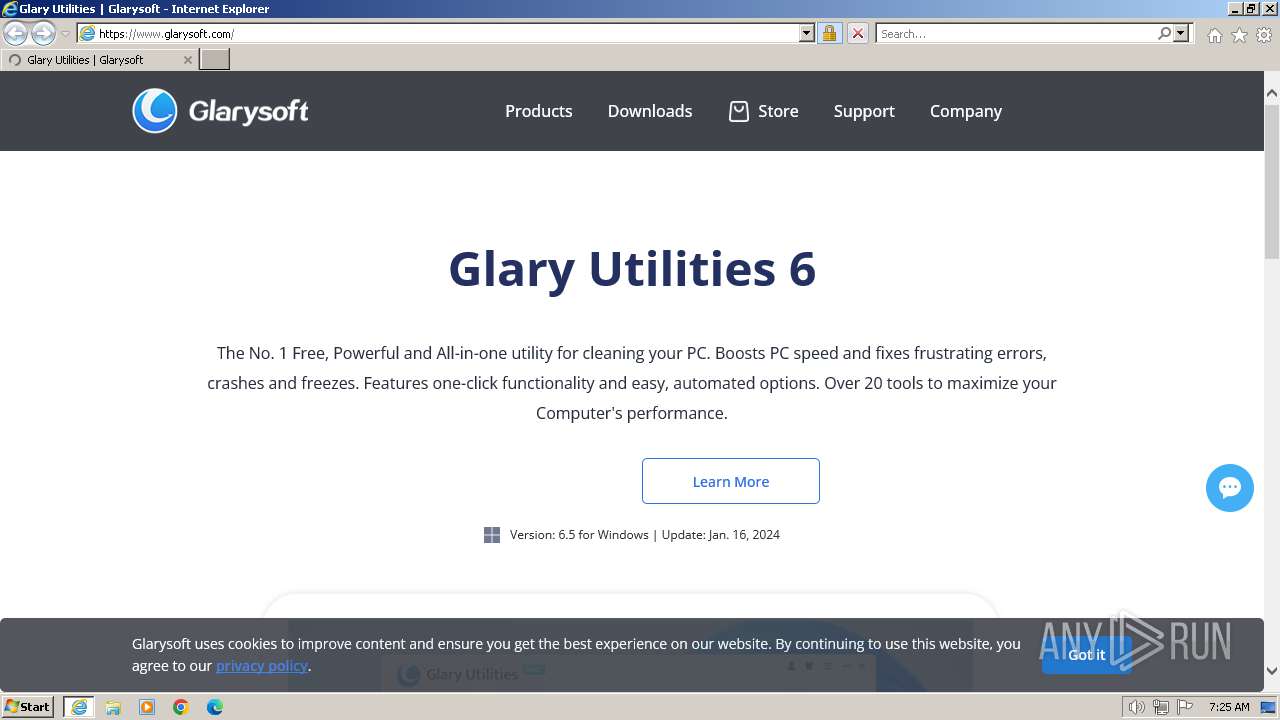Close the Glary Utilities browser tab
Image resolution: width=1280 pixels, height=720 pixels.
(x=187, y=60)
